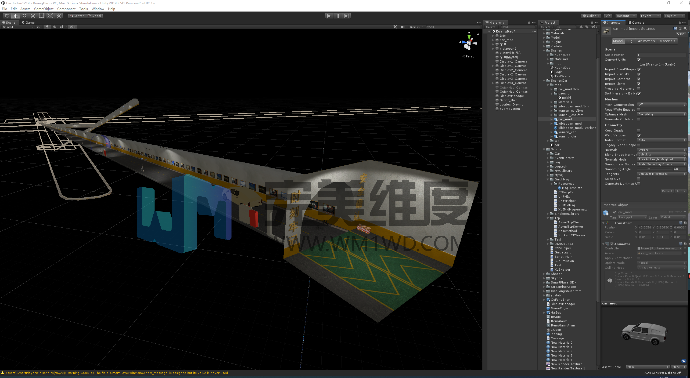Viewport: 690px width, 378px height.
Task: Open the Component menu
Action: [66, 8]
